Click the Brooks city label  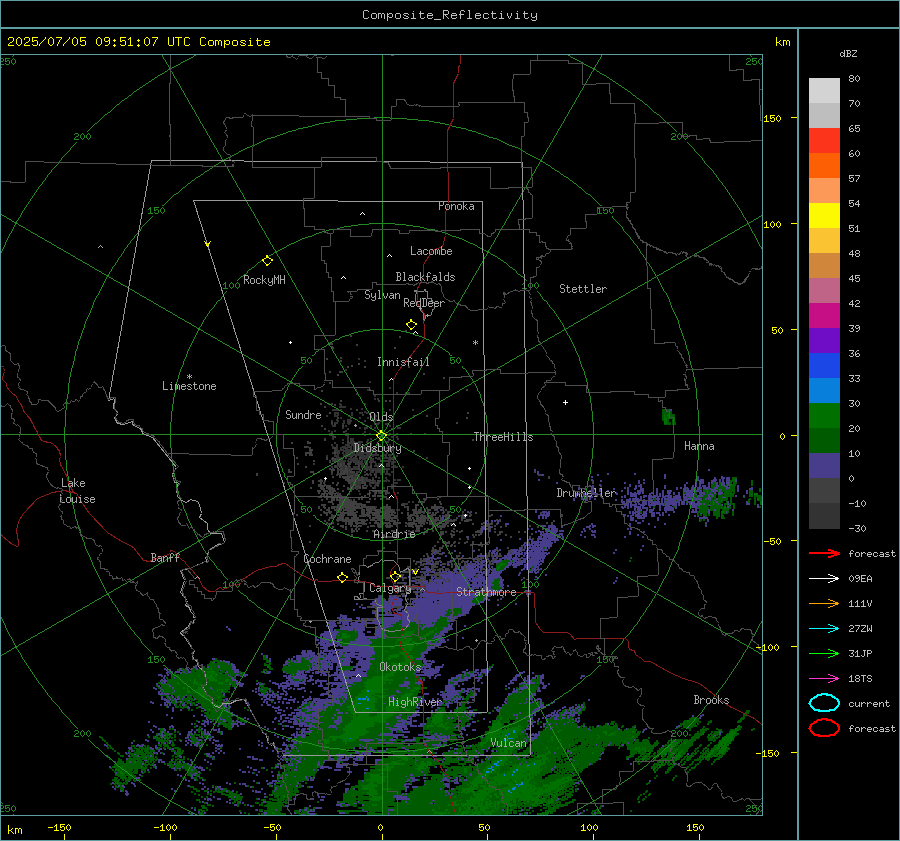tap(711, 700)
